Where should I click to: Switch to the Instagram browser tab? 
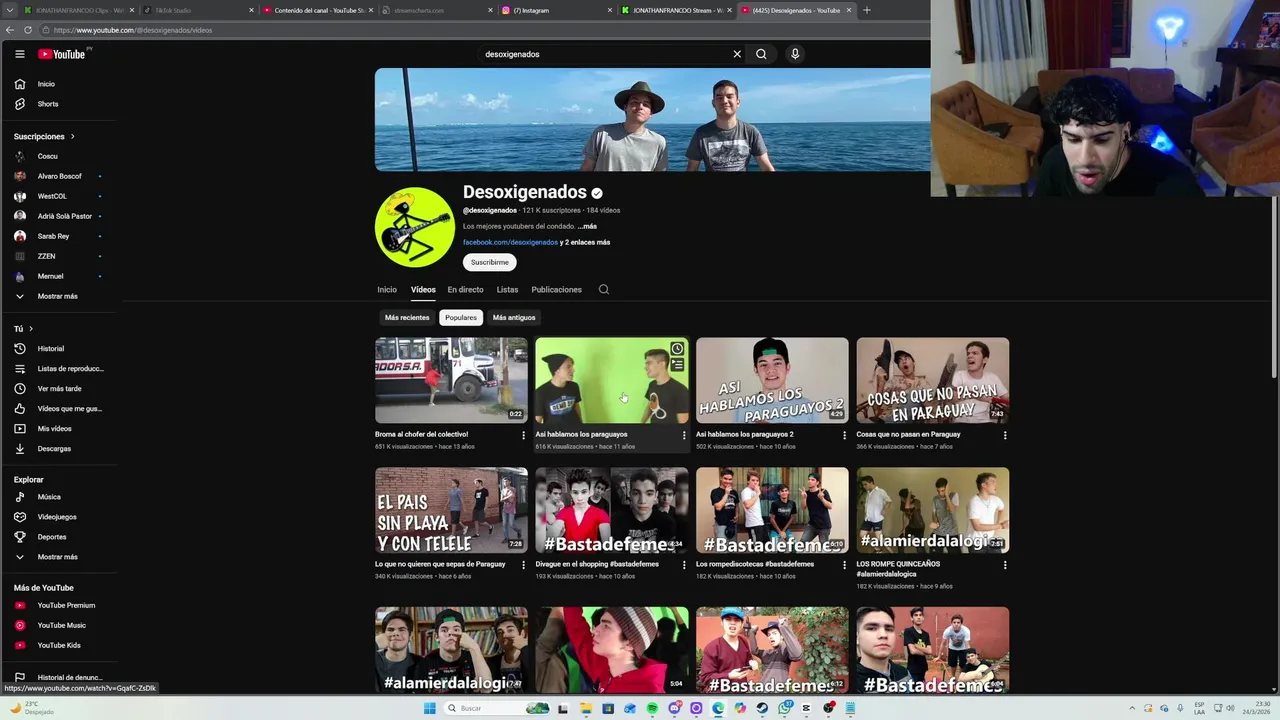coord(556,10)
